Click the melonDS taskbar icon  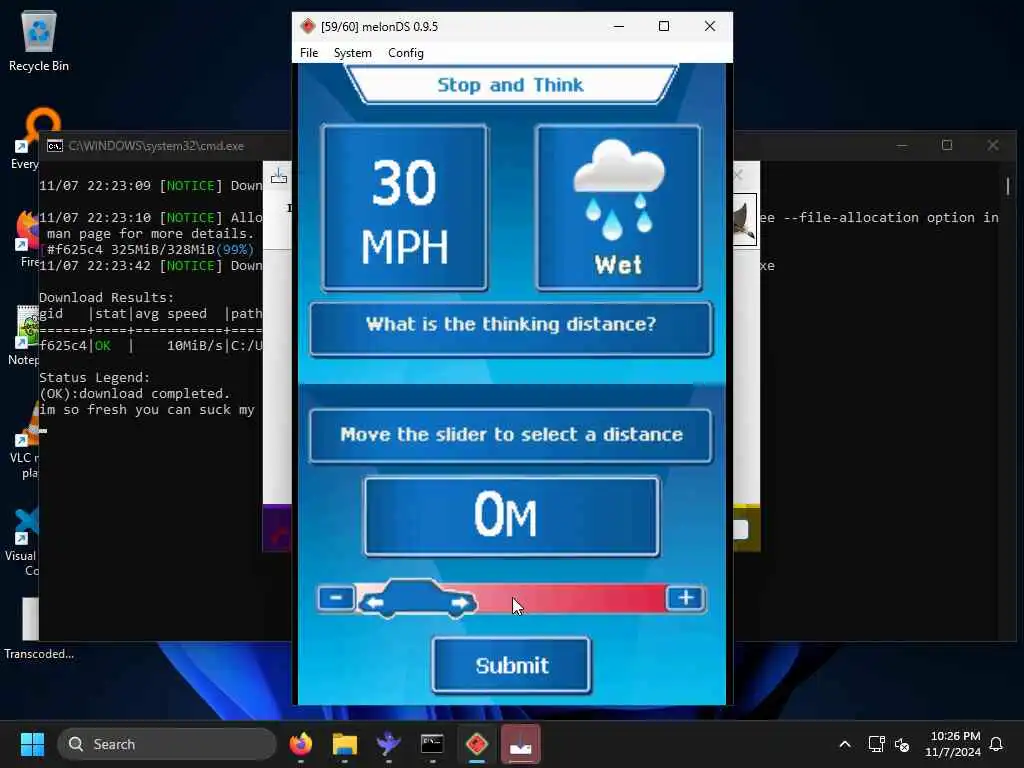click(x=477, y=744)
